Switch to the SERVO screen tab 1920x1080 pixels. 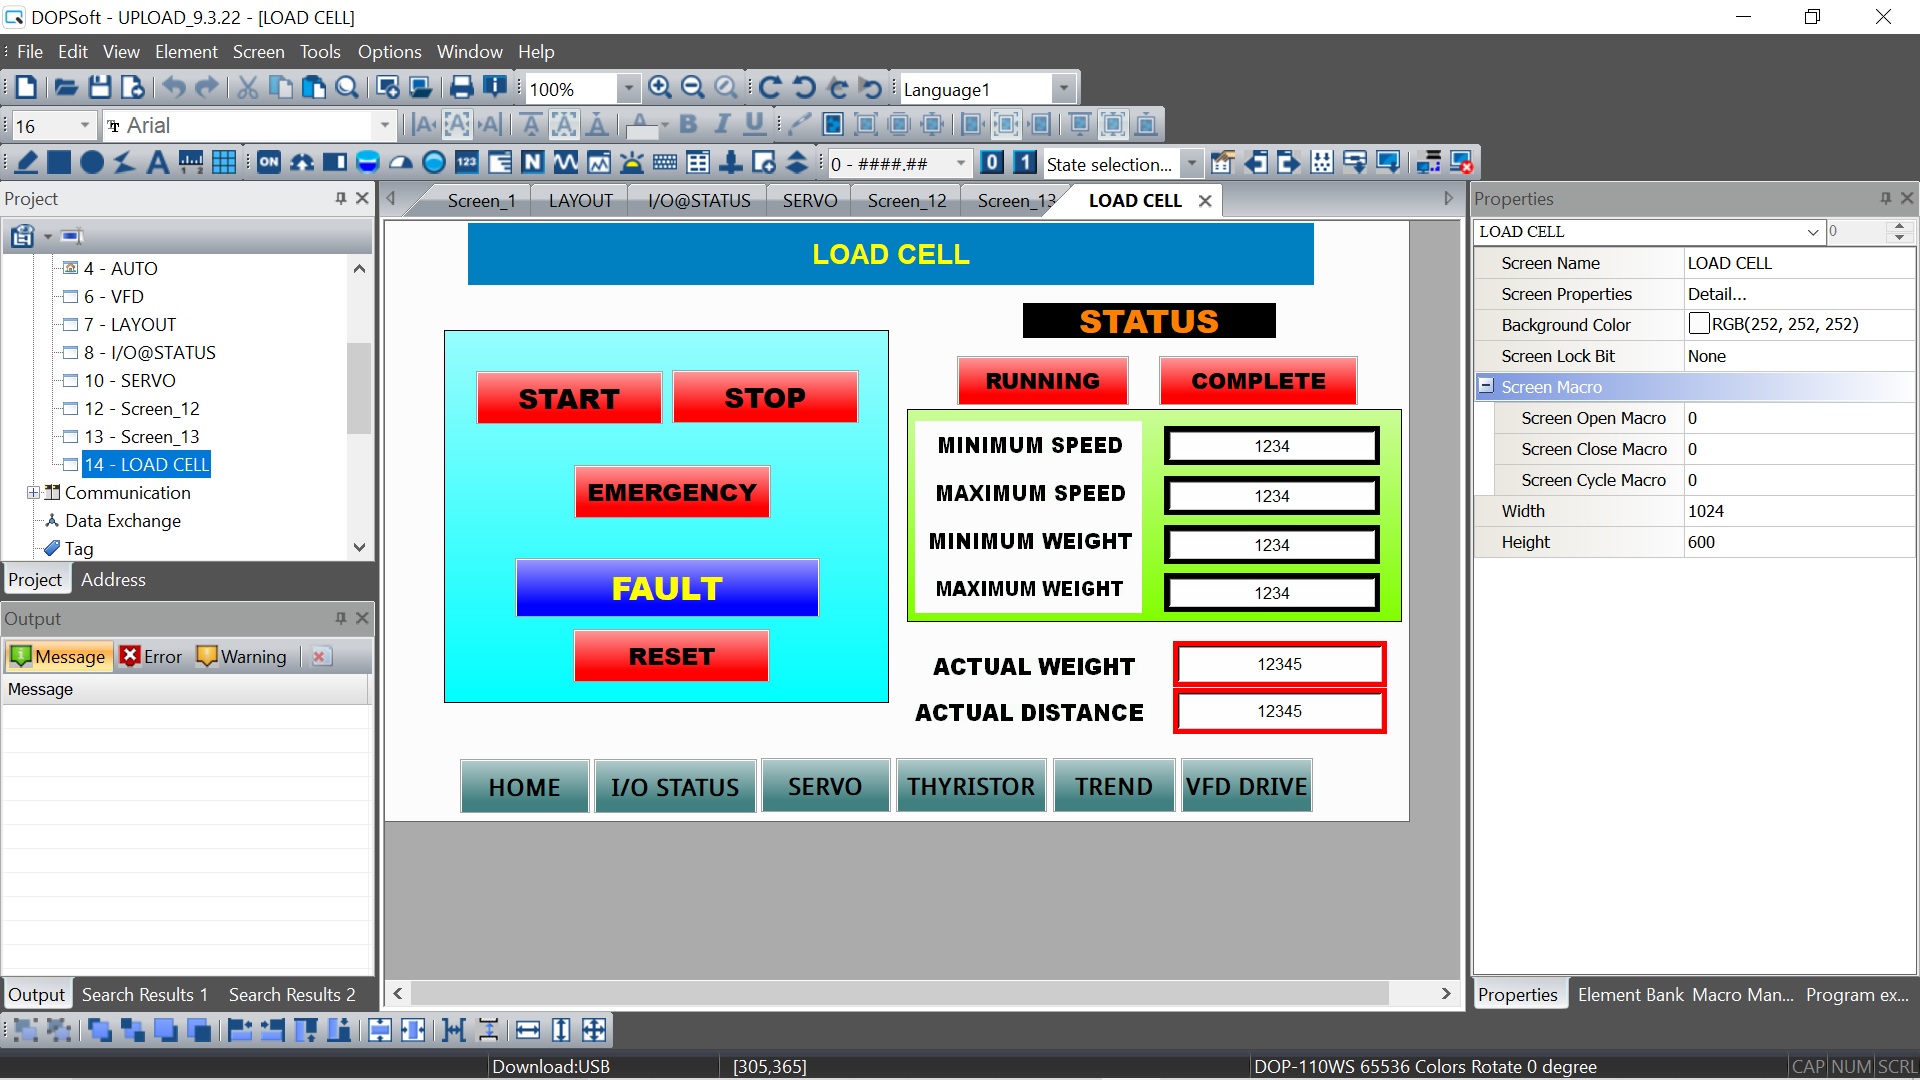click(809, 201)
